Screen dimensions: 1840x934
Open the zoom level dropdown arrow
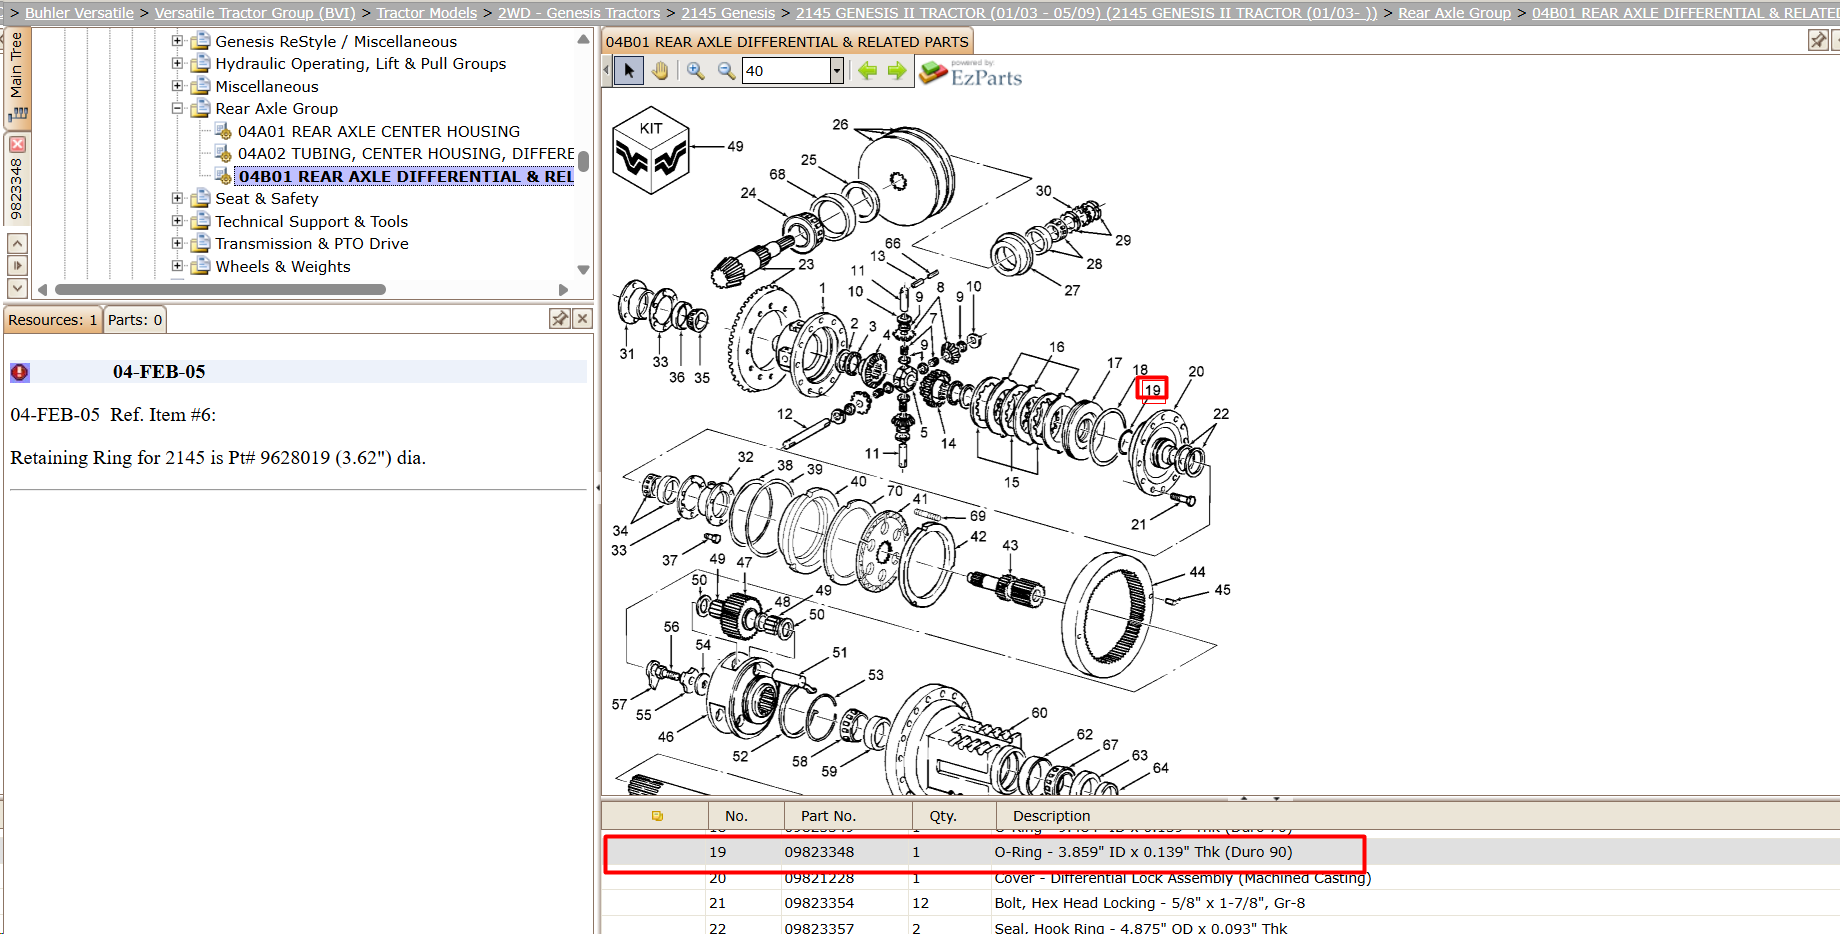837,71
